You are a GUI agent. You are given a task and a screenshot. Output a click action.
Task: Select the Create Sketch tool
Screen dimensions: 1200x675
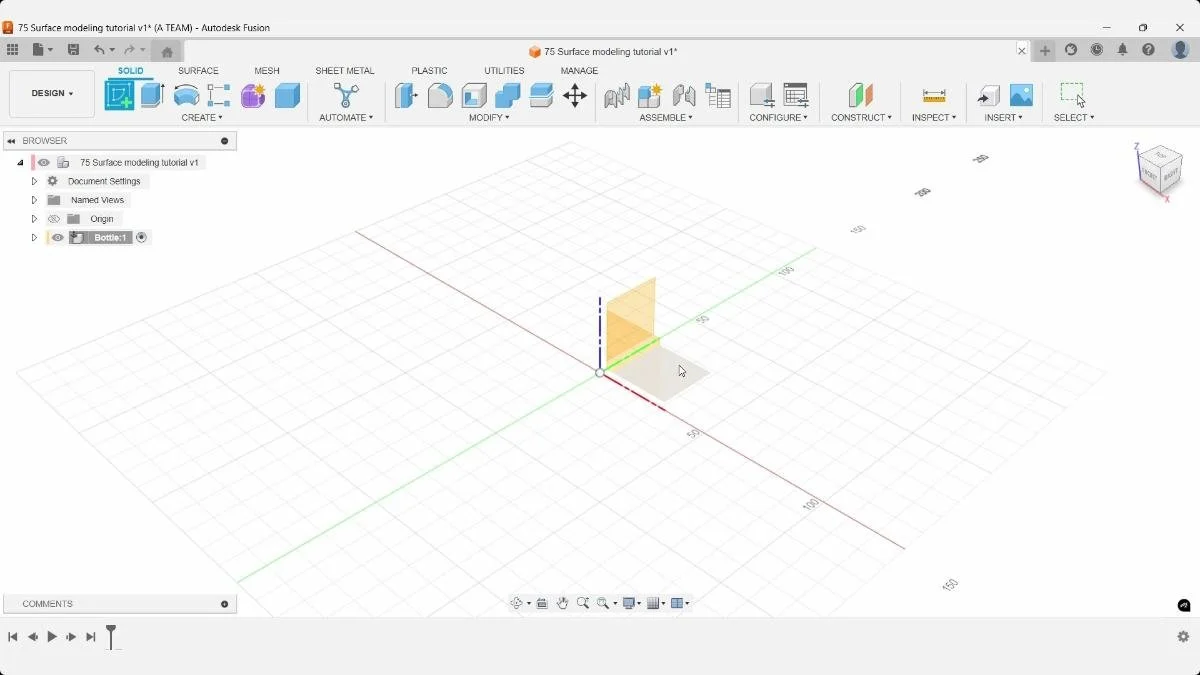pos(119,95)
